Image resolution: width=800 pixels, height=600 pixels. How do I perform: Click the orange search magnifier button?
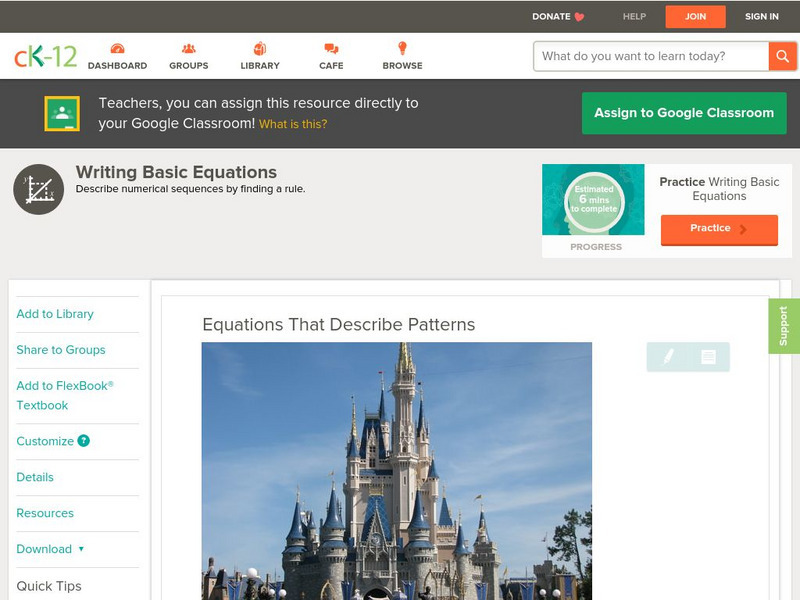782,56
